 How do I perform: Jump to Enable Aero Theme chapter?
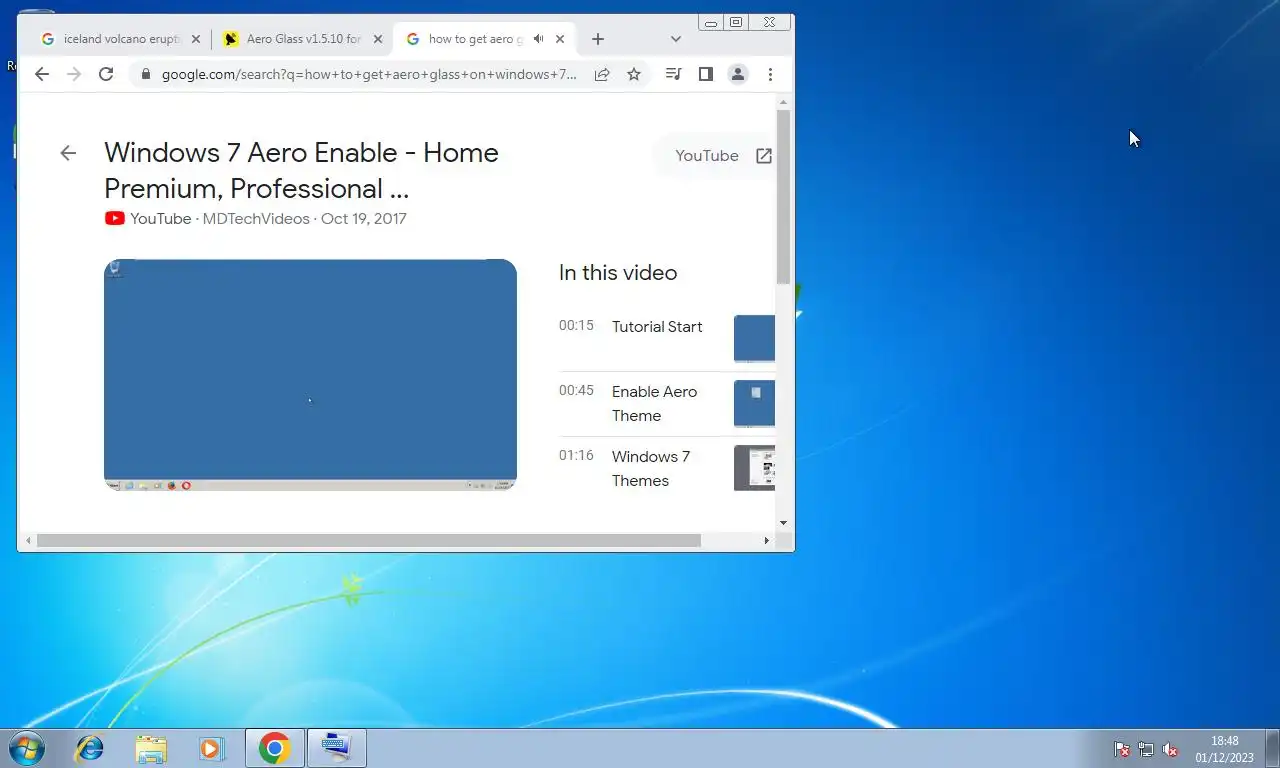654,404
